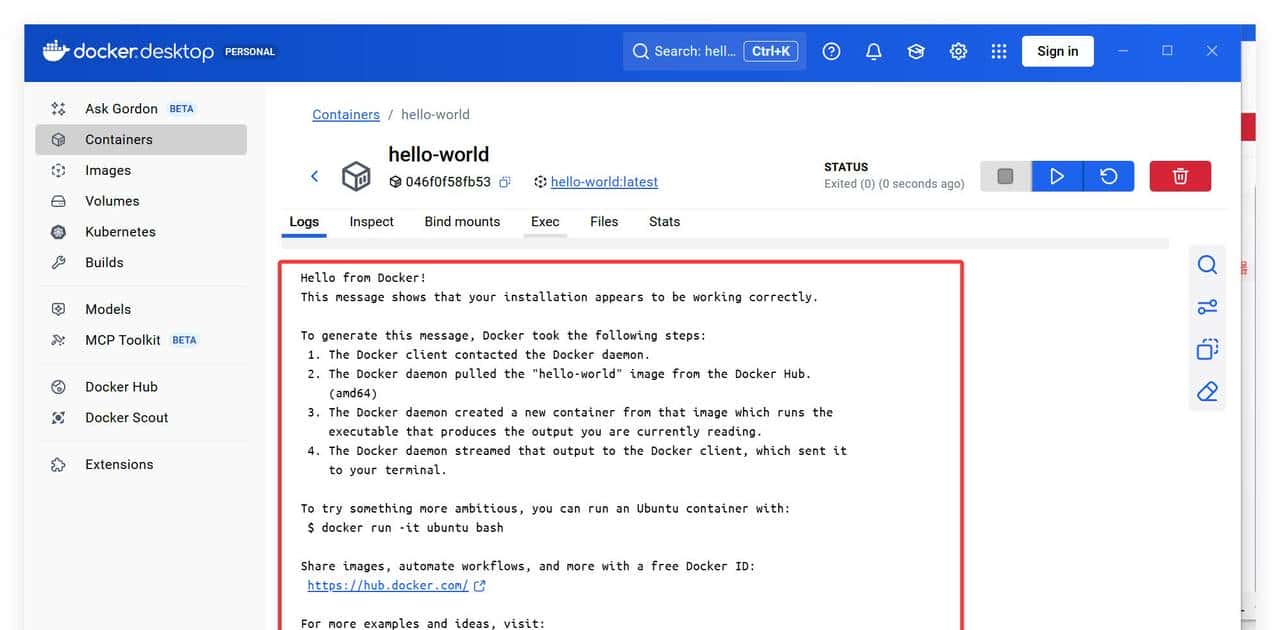Open the Volumes section in sidebar

click(112, 201)
